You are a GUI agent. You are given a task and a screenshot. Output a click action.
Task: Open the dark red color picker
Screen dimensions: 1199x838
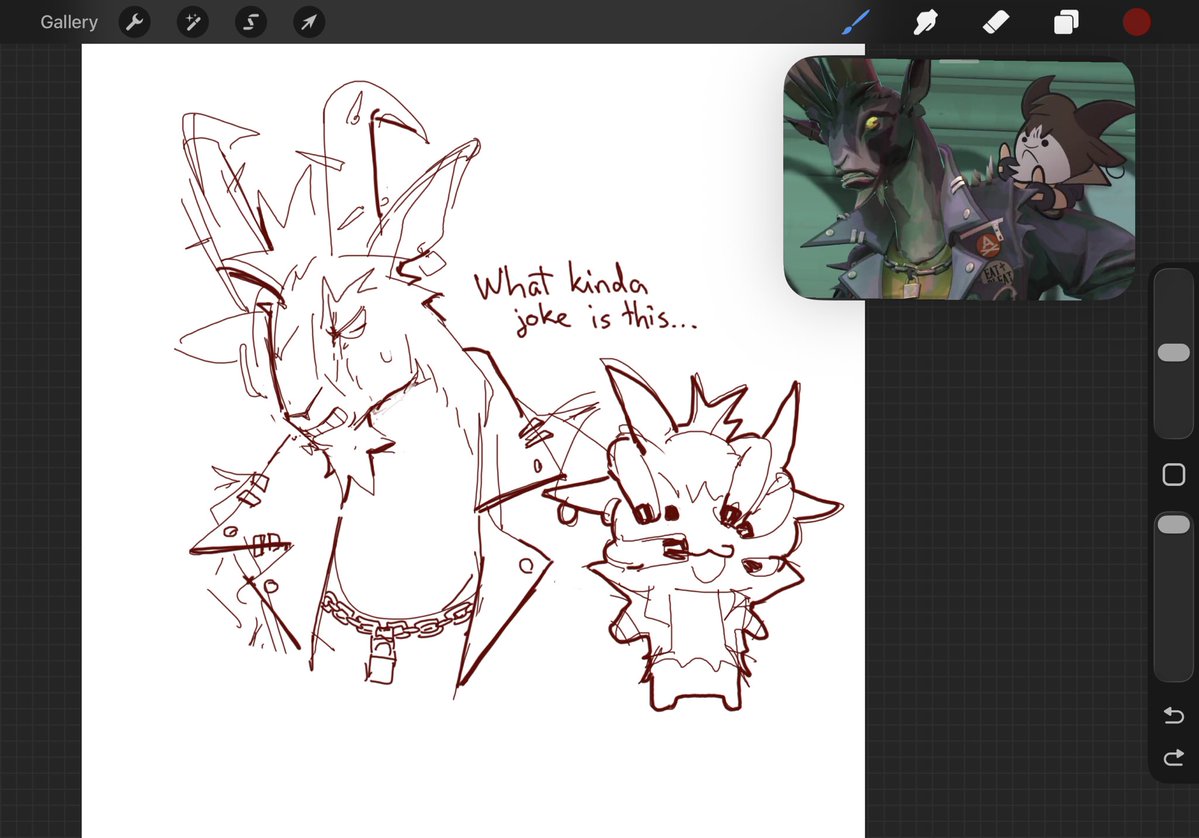click(1136, 22)
